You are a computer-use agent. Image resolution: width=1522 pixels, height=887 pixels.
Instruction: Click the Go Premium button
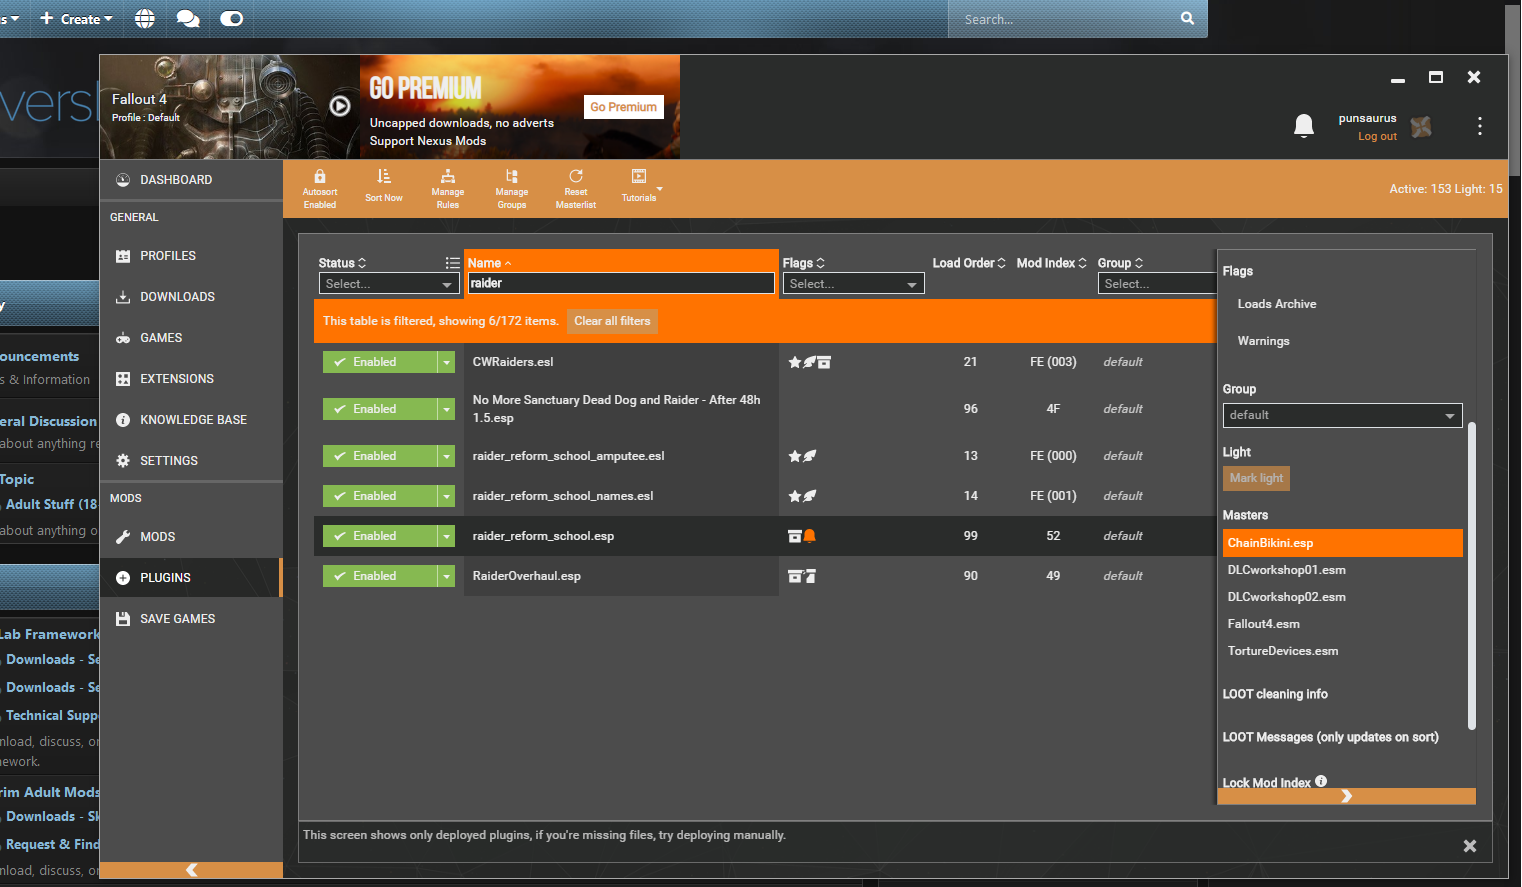coord(624,107)
